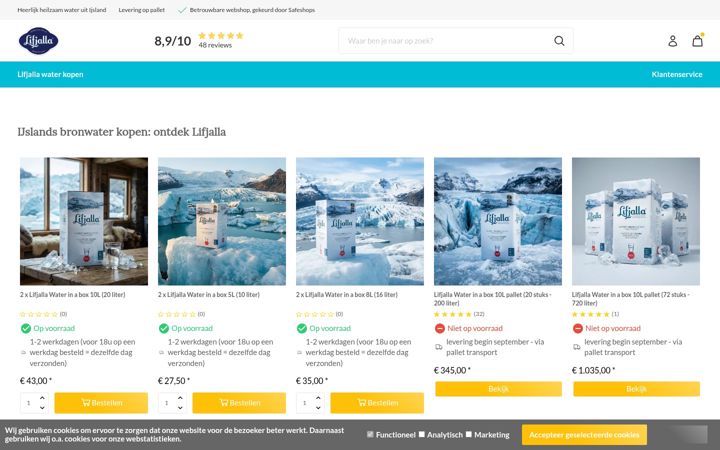720x450 pixels.
Task: Open product title 2 x Lifjalla 8L (16 liter)
Action: point(347,295)
